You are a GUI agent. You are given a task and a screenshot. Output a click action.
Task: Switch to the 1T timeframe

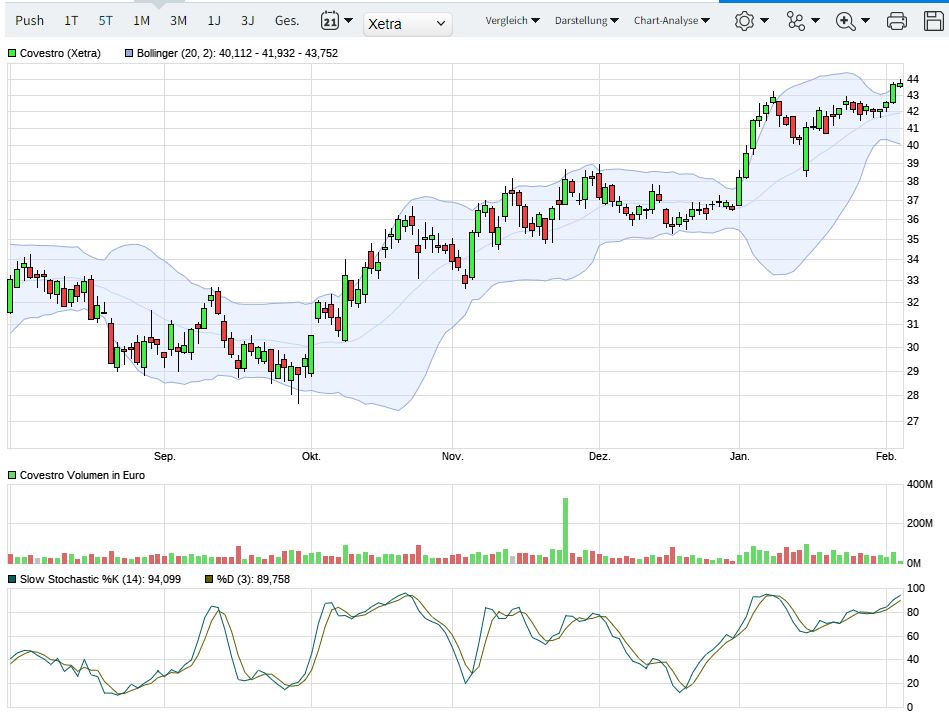(71, 21)
